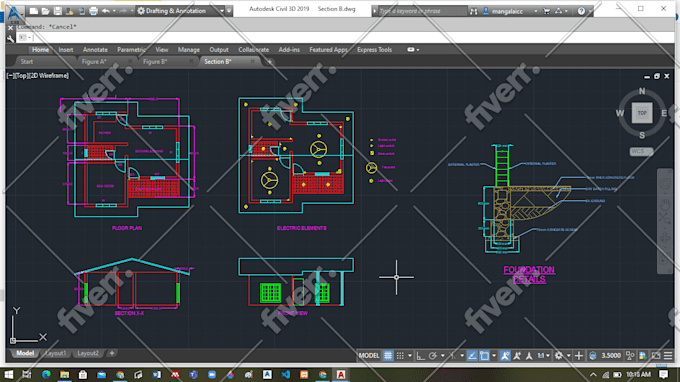Click the Save diskette icon
This screenshot has height=382, width=680.
click(x=57, y=11)
